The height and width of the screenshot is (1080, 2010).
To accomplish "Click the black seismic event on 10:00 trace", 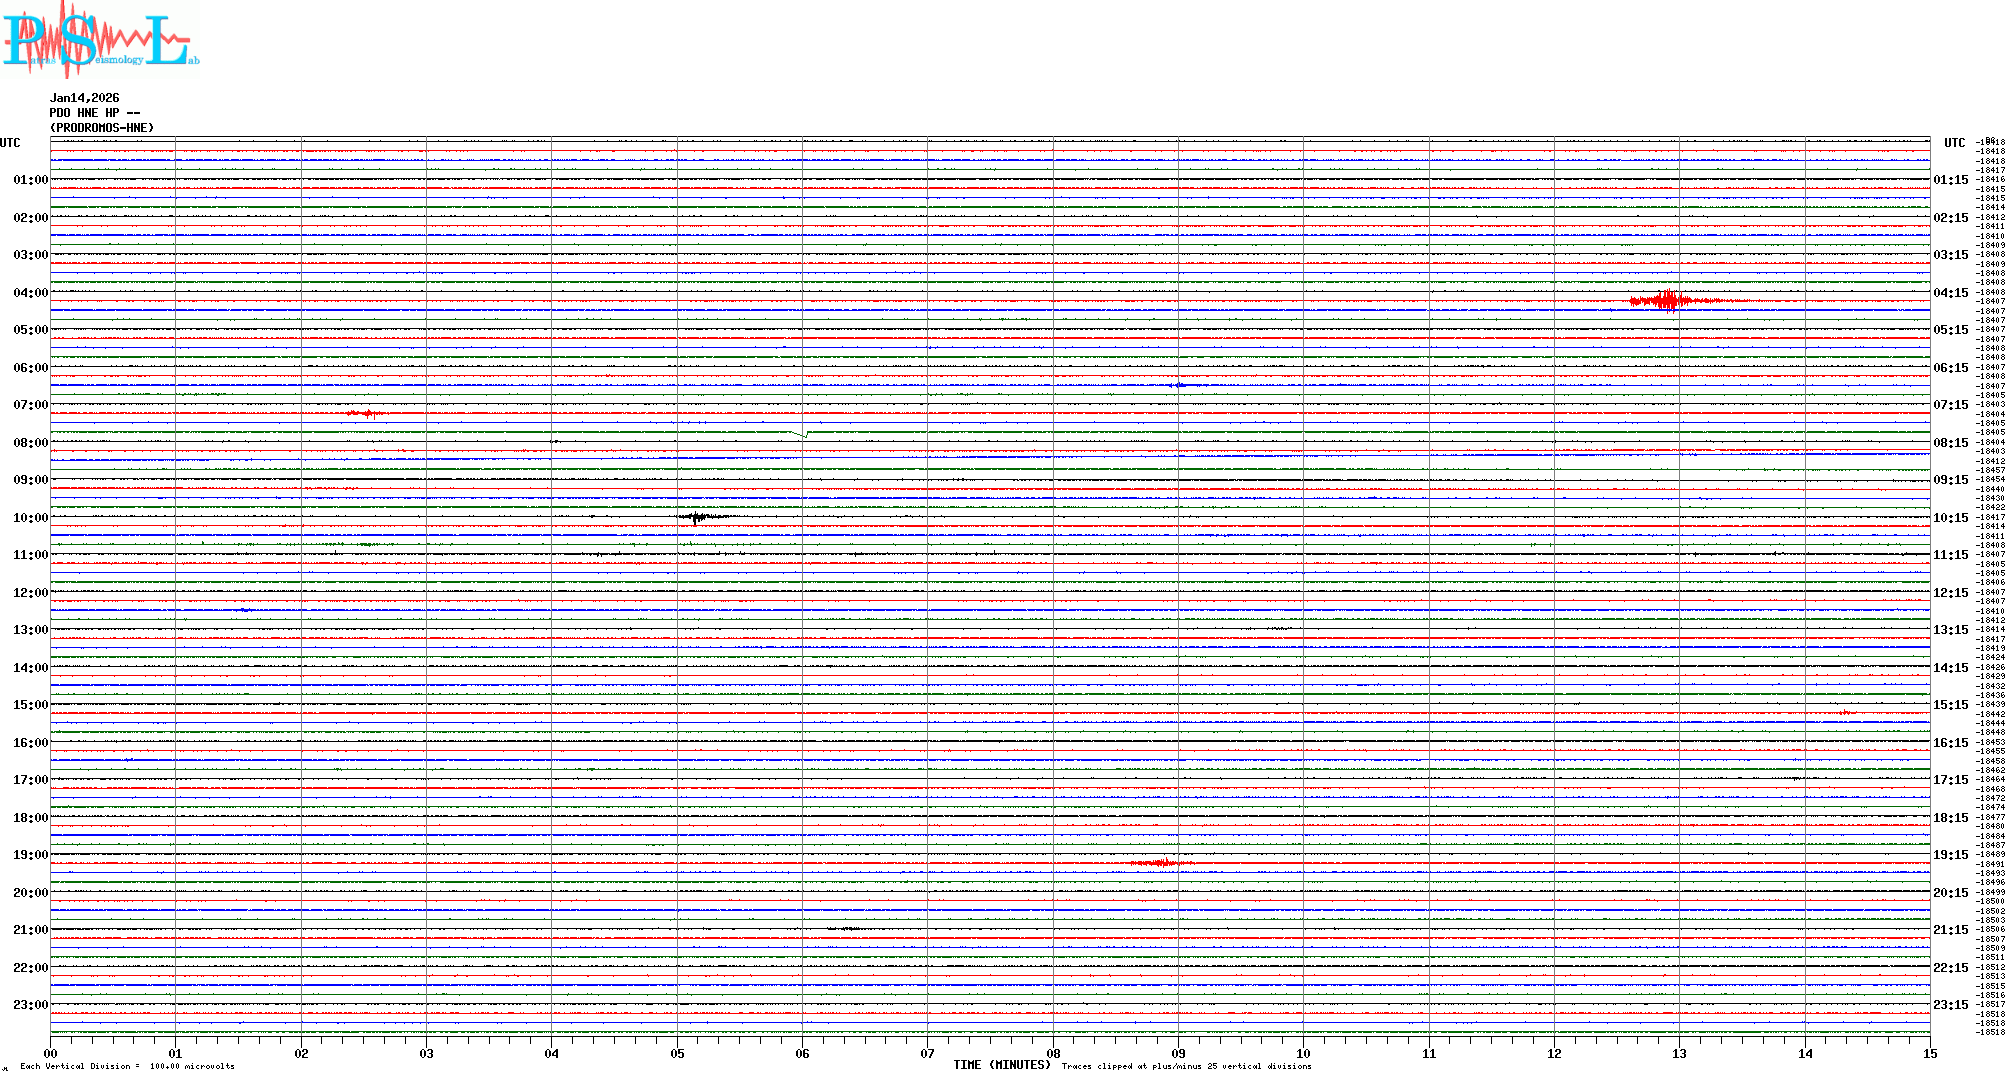I will point(697,517).
